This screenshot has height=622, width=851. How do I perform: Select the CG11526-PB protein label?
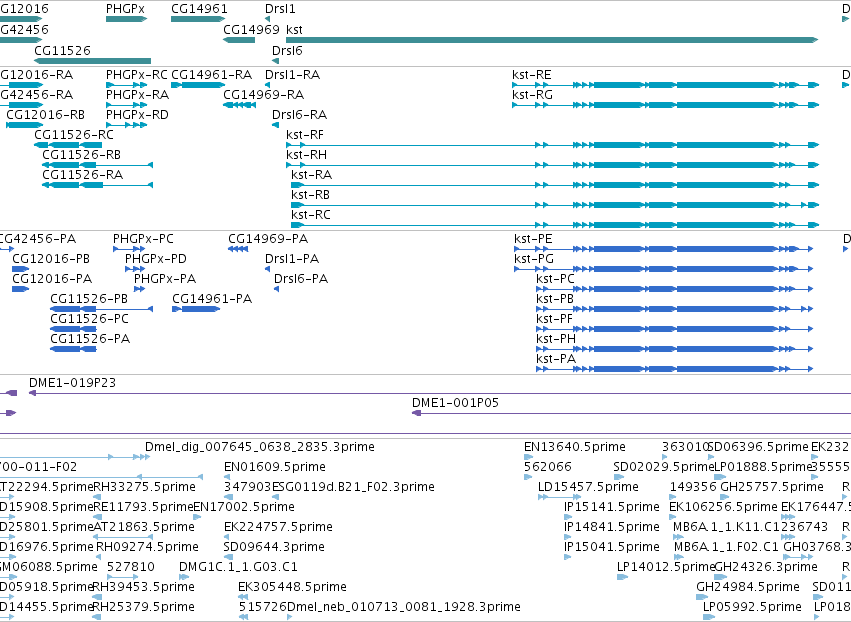(89, 299)
